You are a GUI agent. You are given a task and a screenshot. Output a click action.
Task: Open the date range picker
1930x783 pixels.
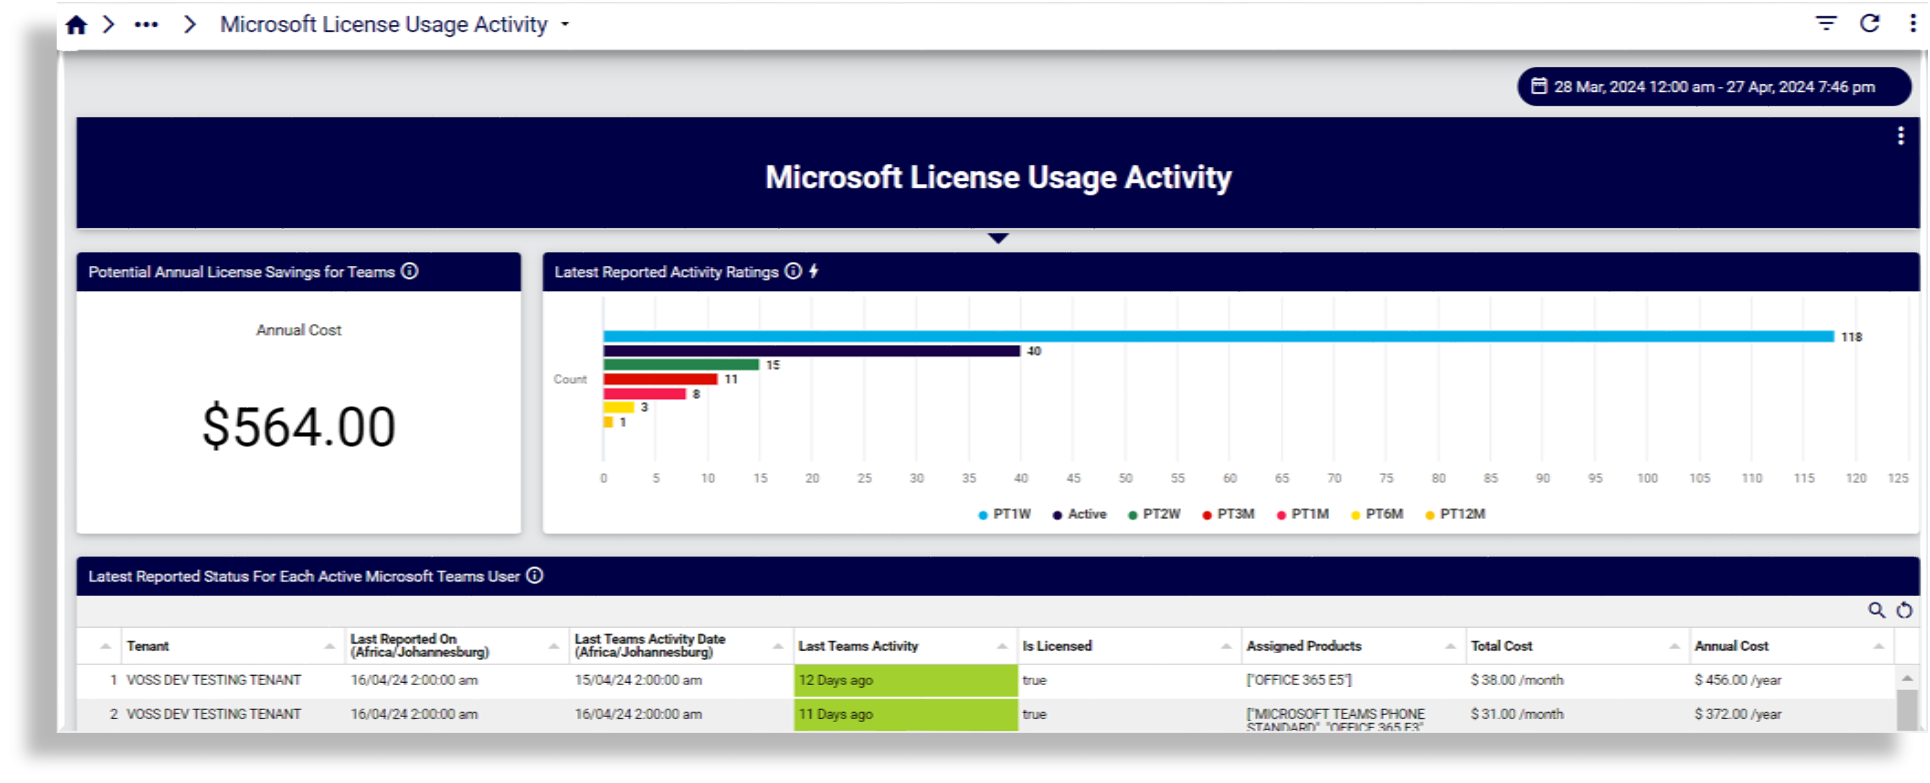tap(1714, 87)
